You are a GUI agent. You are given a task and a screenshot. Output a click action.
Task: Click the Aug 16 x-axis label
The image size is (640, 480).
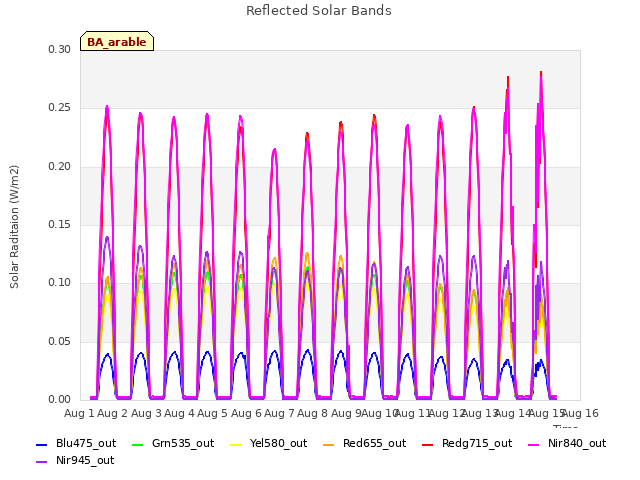click(x=581, y=413)
